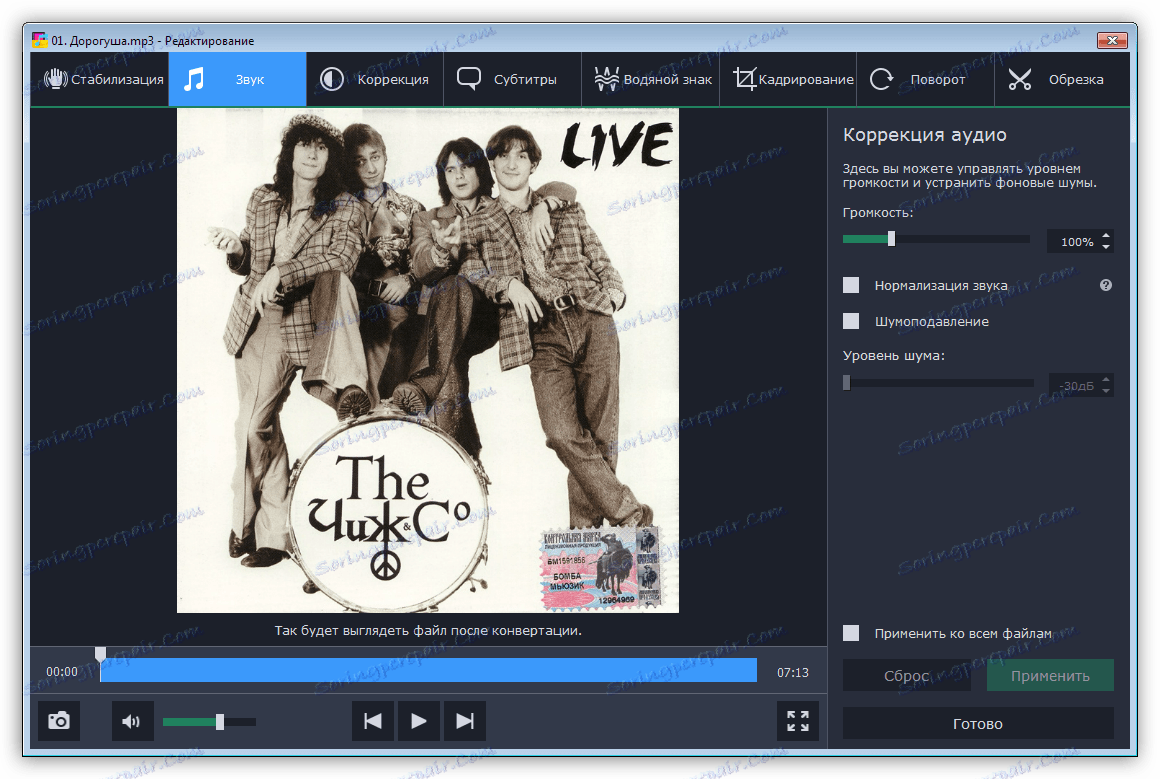Check Применить ко всем файлам
The image size is (1160, 779).
(x=850, y=633)
